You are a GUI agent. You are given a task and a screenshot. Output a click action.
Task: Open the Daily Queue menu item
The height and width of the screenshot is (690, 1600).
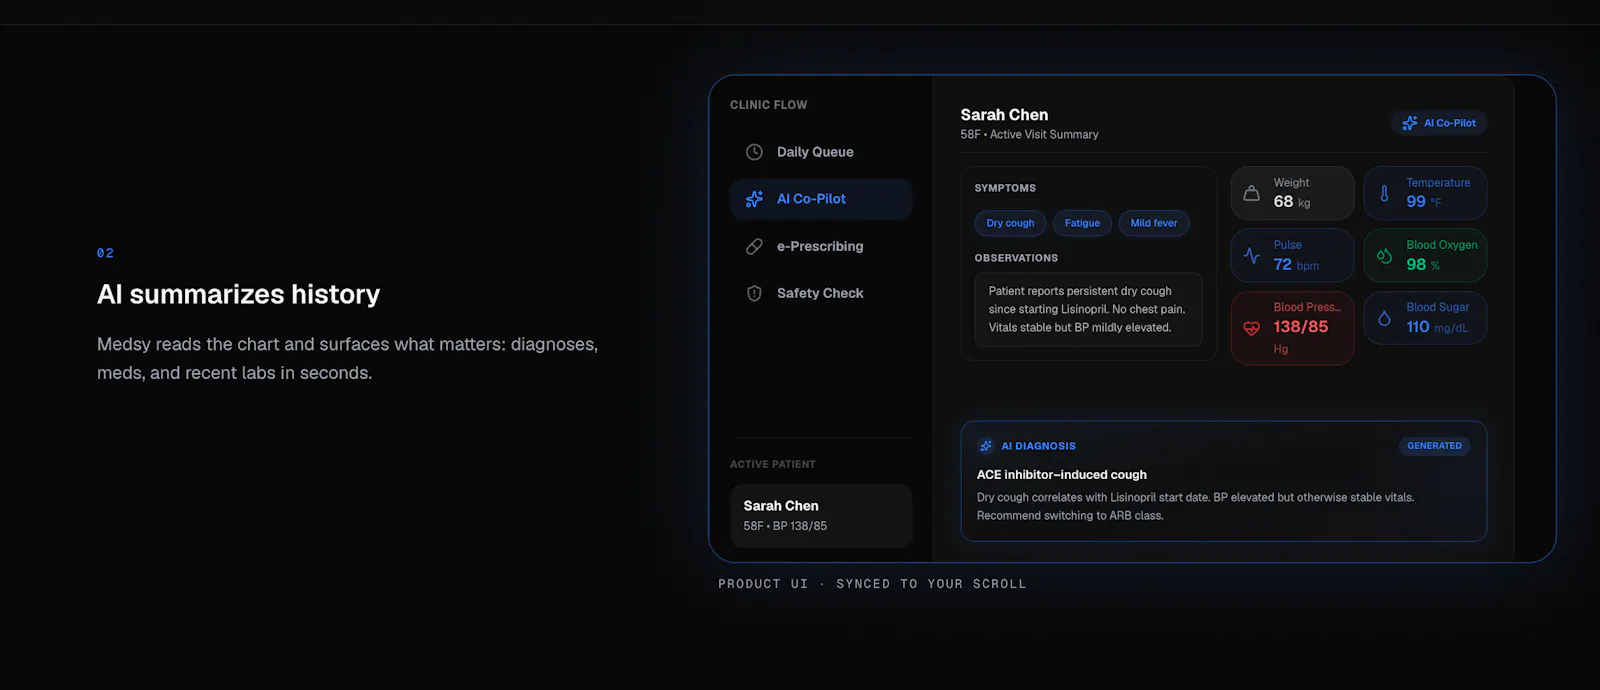click(x=821, y=152)
